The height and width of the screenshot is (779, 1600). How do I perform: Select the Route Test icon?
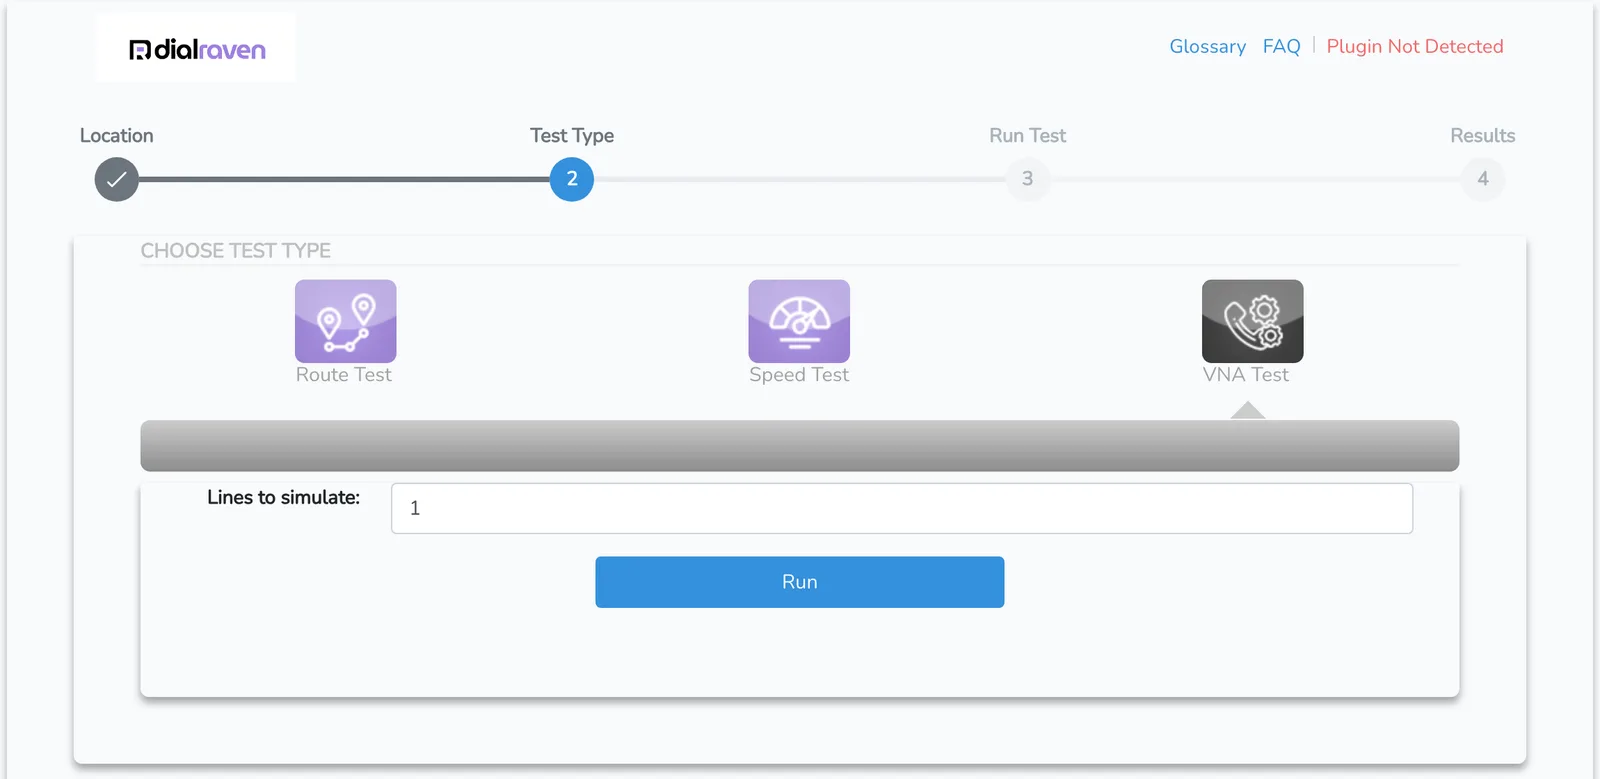pos(345,321)
